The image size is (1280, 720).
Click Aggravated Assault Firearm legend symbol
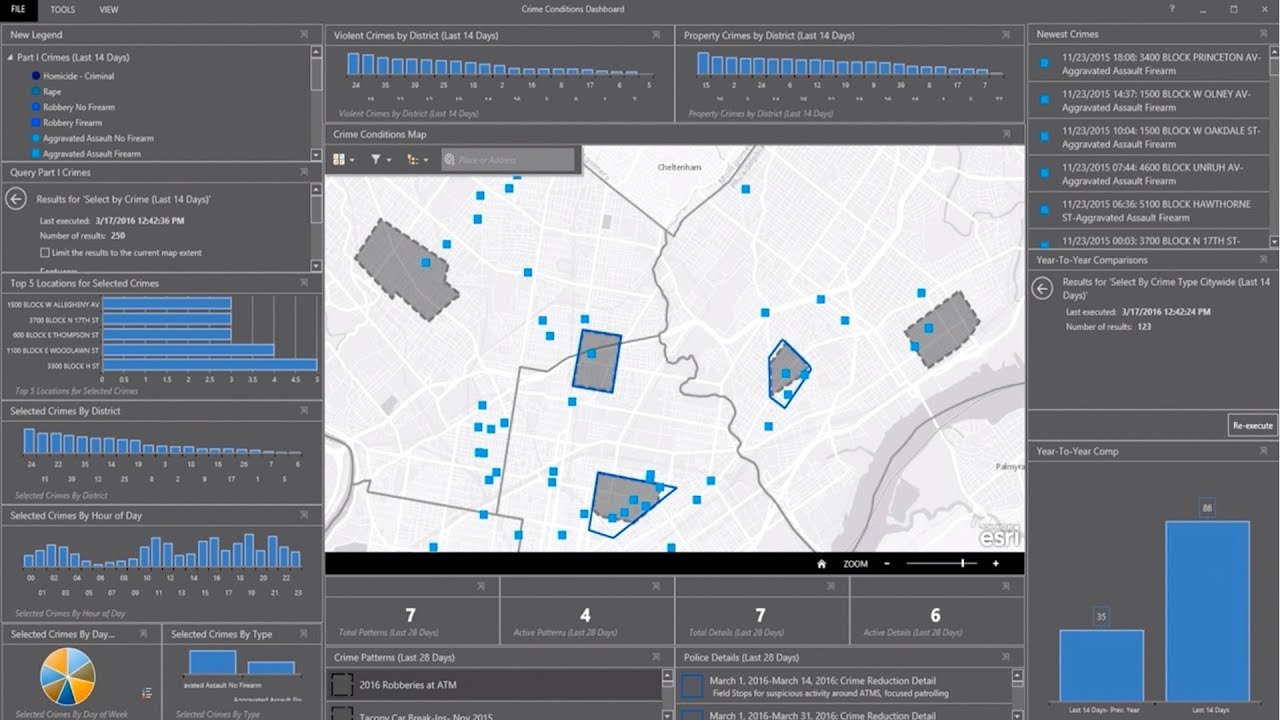pos(36,154)
